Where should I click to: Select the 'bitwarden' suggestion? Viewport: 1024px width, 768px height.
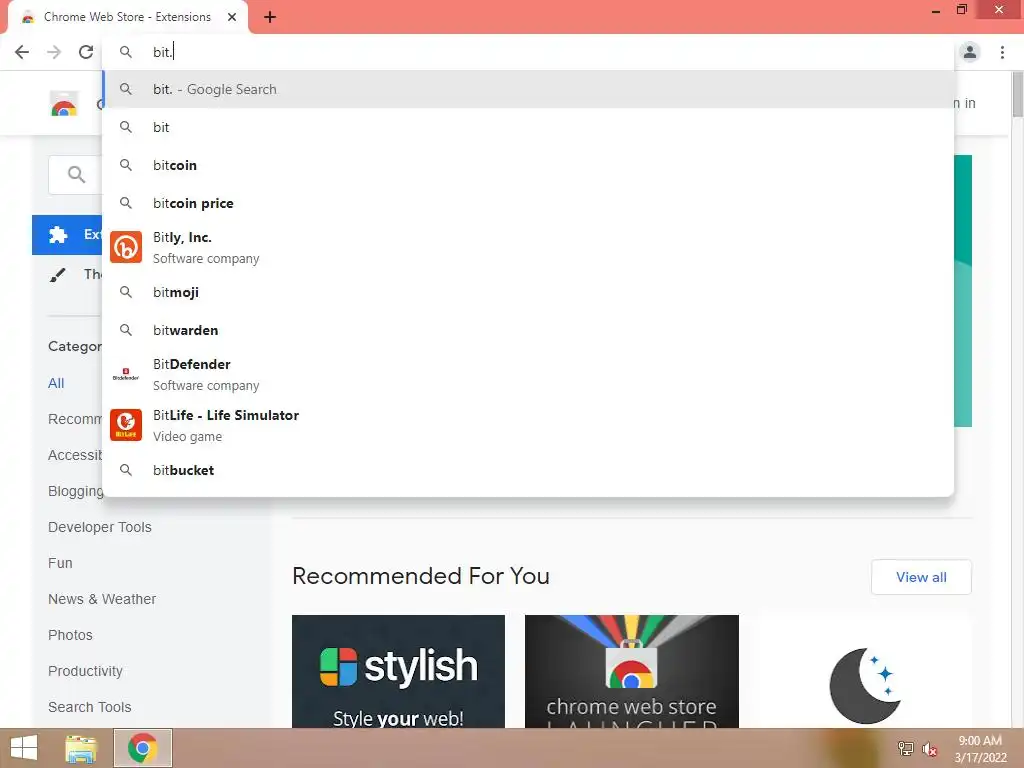click(x=528, y=330)
